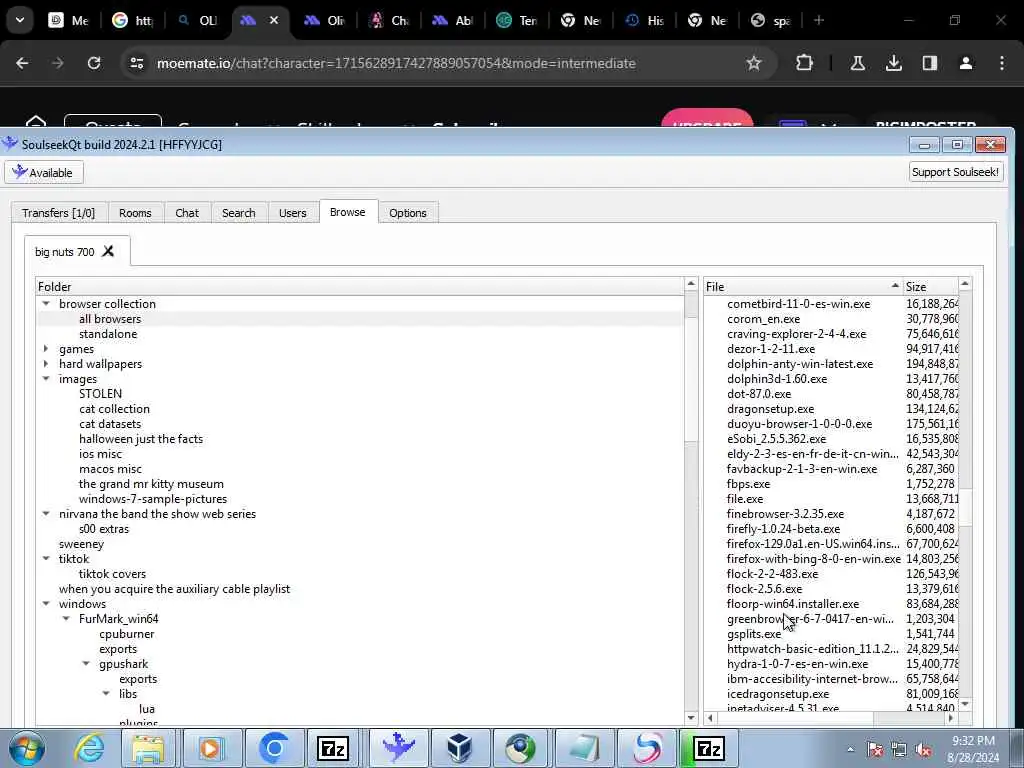Collapse the 'FurMark_win64' folder
This screenshot has height=768, width=1024.
pos(66,619)
